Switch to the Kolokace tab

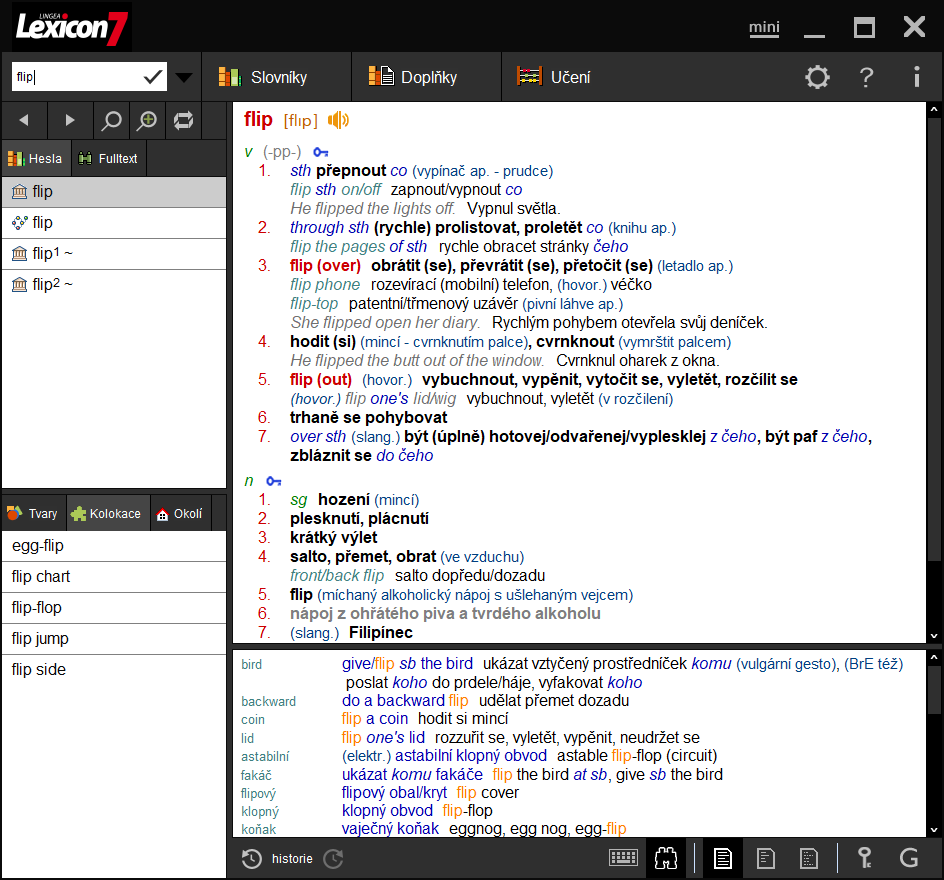point(107,513)
